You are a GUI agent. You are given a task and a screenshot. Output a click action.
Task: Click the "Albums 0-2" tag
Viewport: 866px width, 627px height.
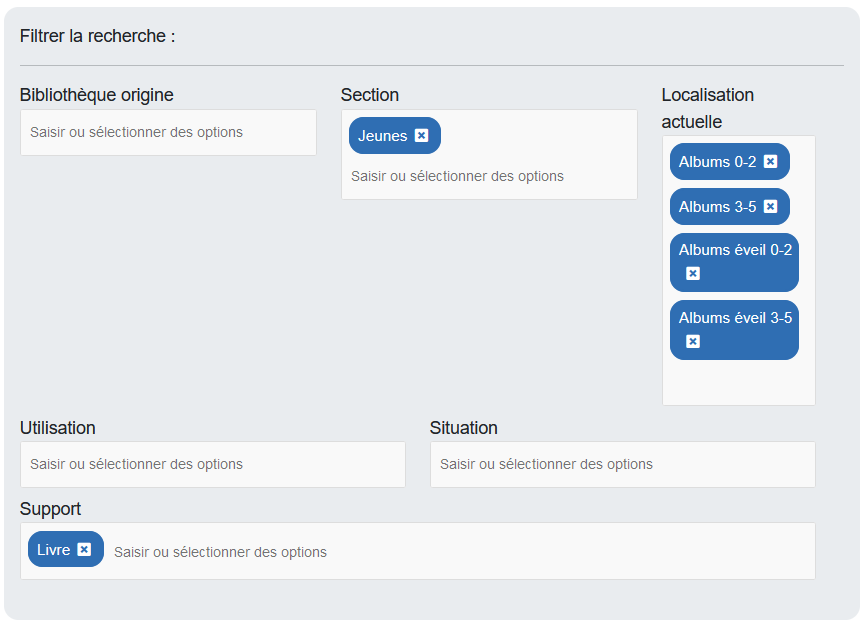(x=721, y=161)
